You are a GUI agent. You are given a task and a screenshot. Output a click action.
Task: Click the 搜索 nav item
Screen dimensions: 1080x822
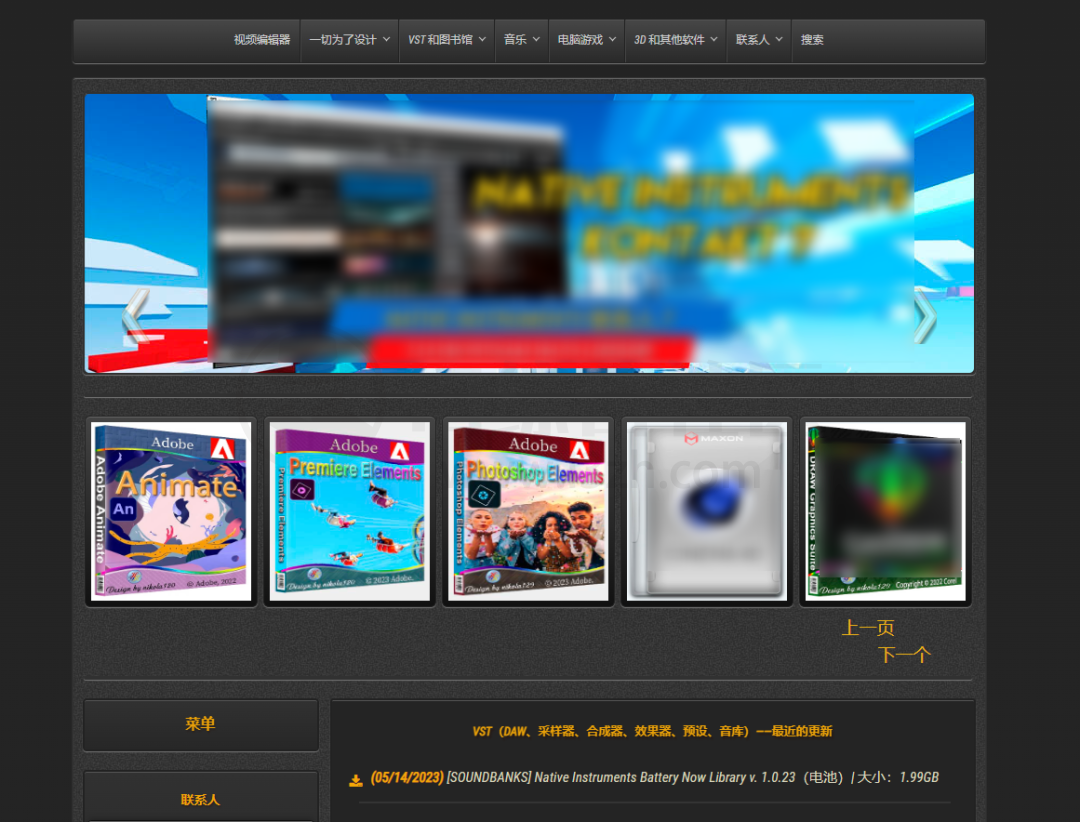coord(812,40)
